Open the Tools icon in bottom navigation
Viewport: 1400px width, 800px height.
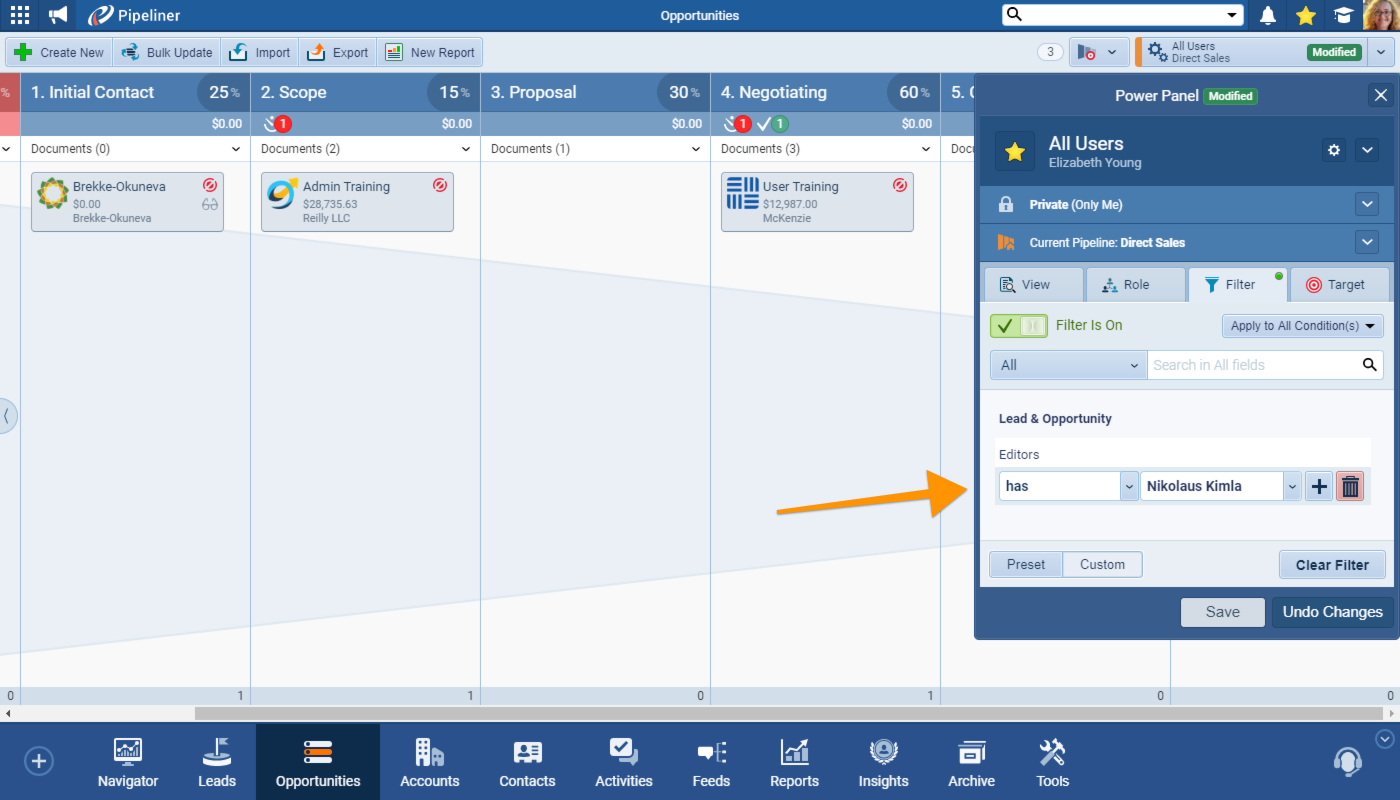(x=1052, y=763)
